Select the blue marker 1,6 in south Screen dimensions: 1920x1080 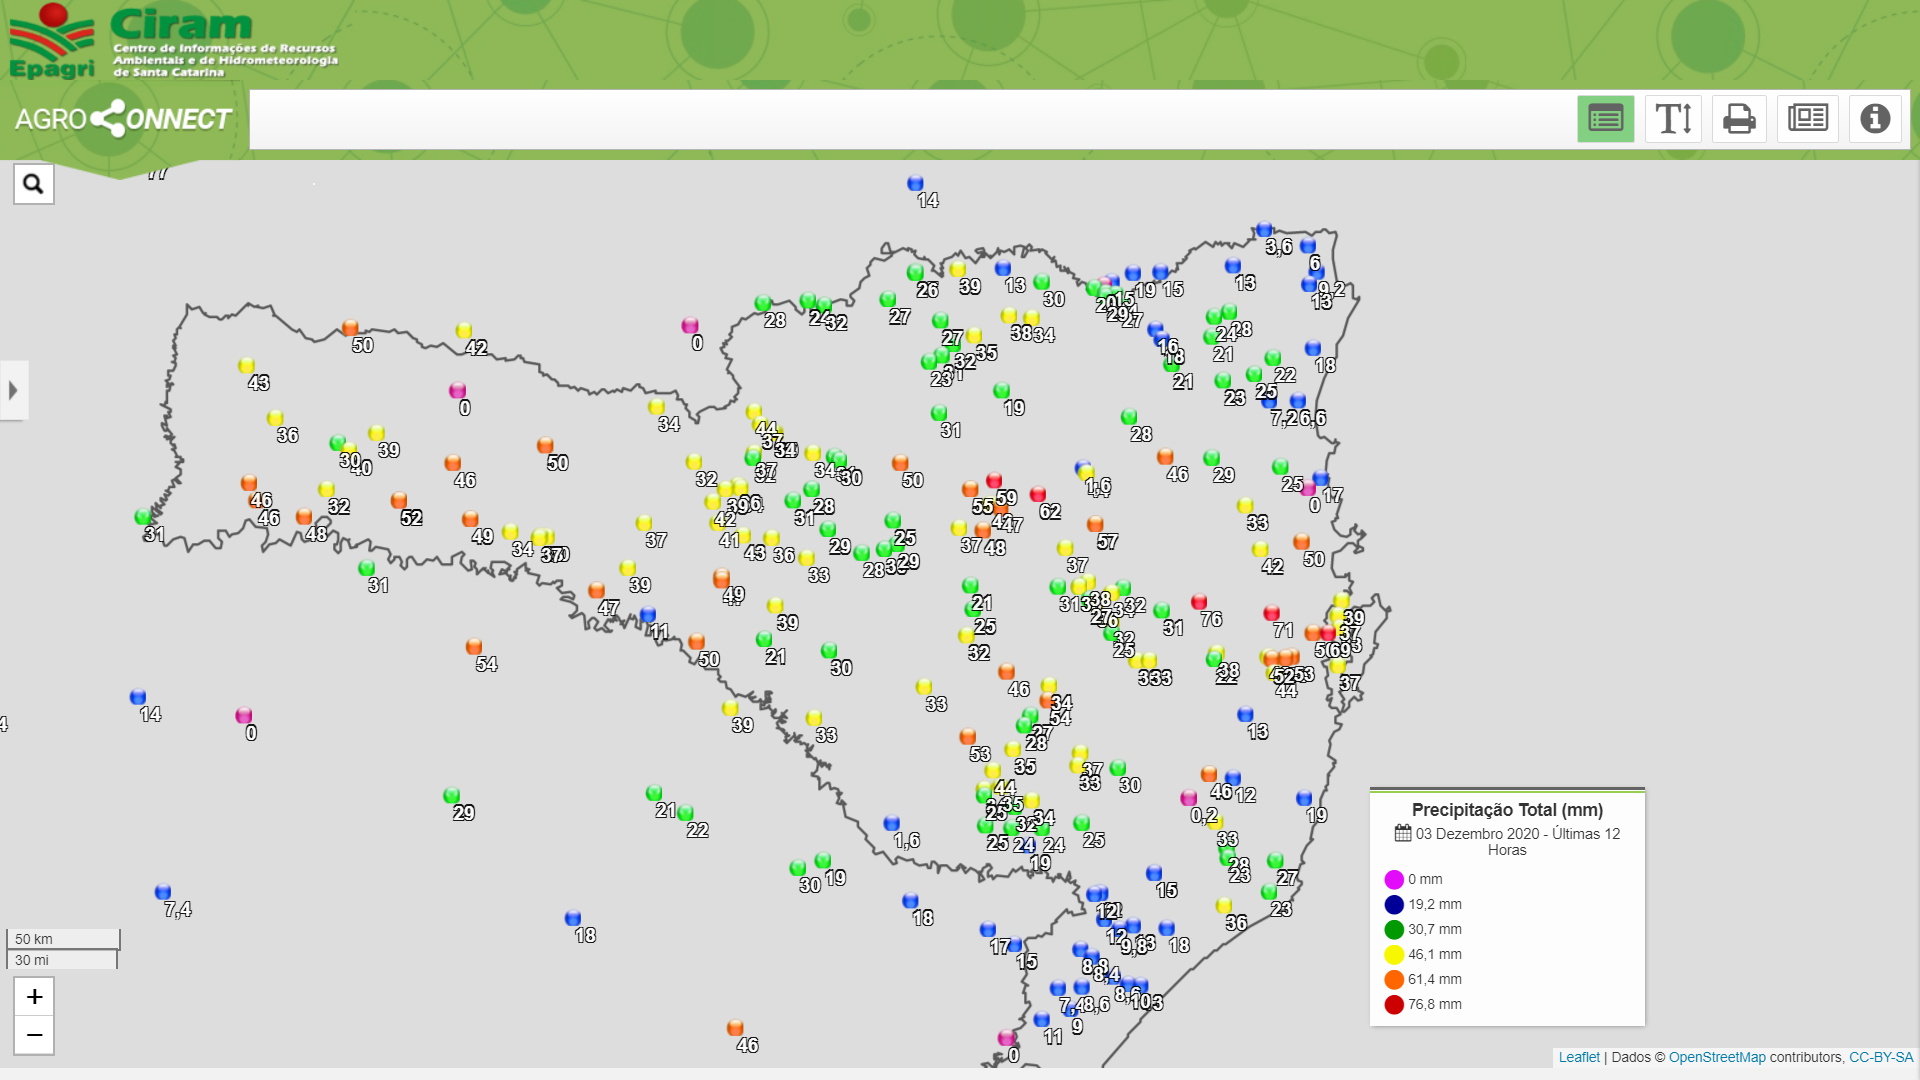[x=892, y=824]
